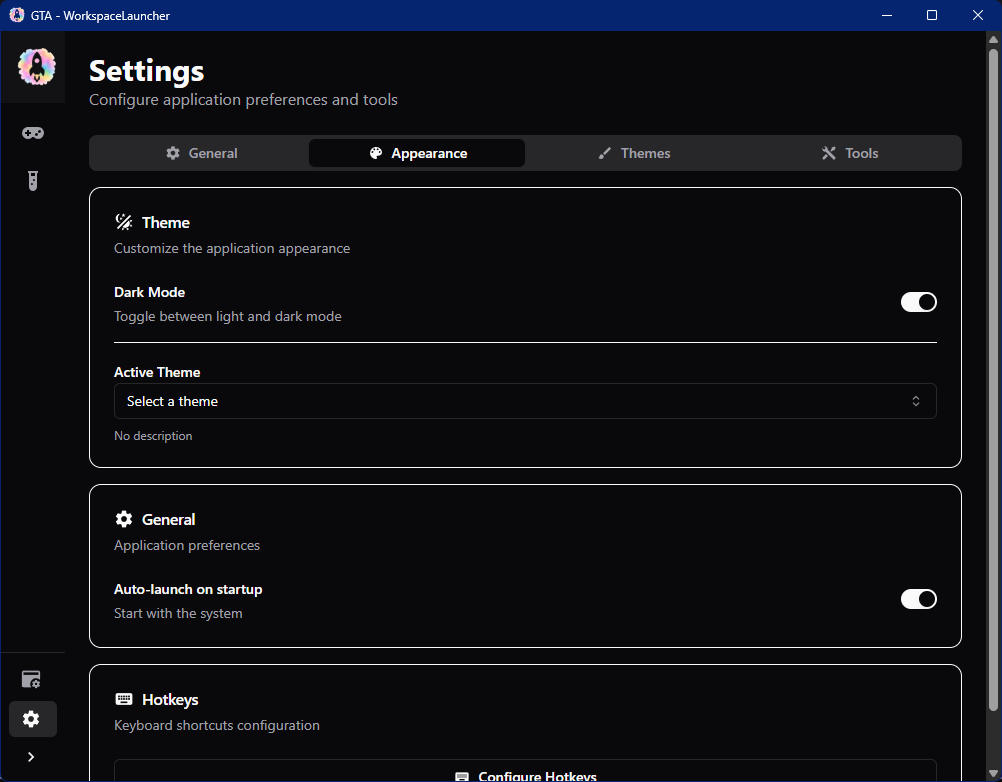Click the chevron inside the theme selector
Viewport: 1002px width, 782px height.
click(915, 400)
